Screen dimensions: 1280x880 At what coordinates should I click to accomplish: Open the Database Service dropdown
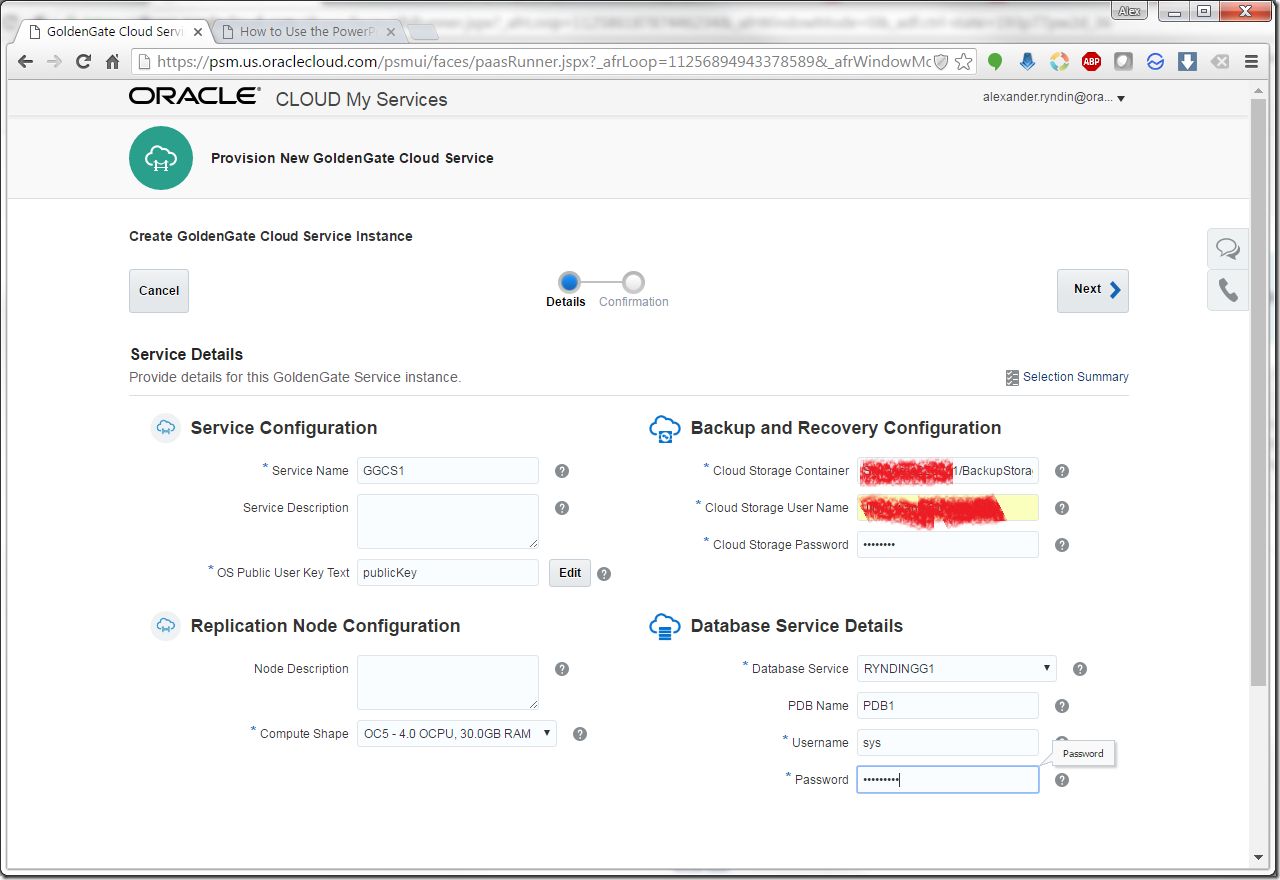click(957, 669)
